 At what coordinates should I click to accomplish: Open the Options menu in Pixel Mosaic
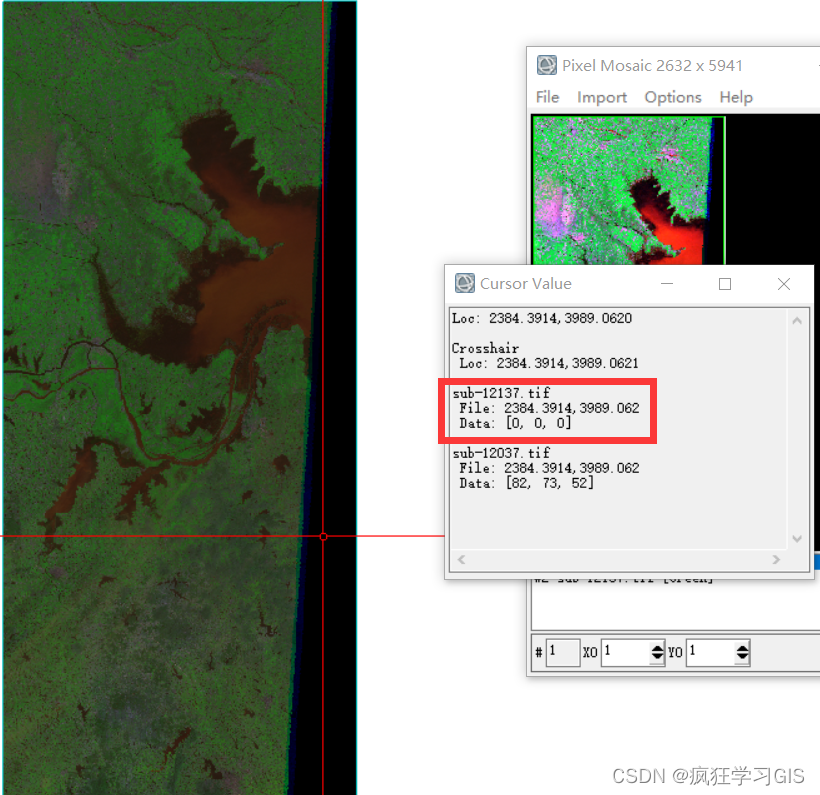[673, 97]
